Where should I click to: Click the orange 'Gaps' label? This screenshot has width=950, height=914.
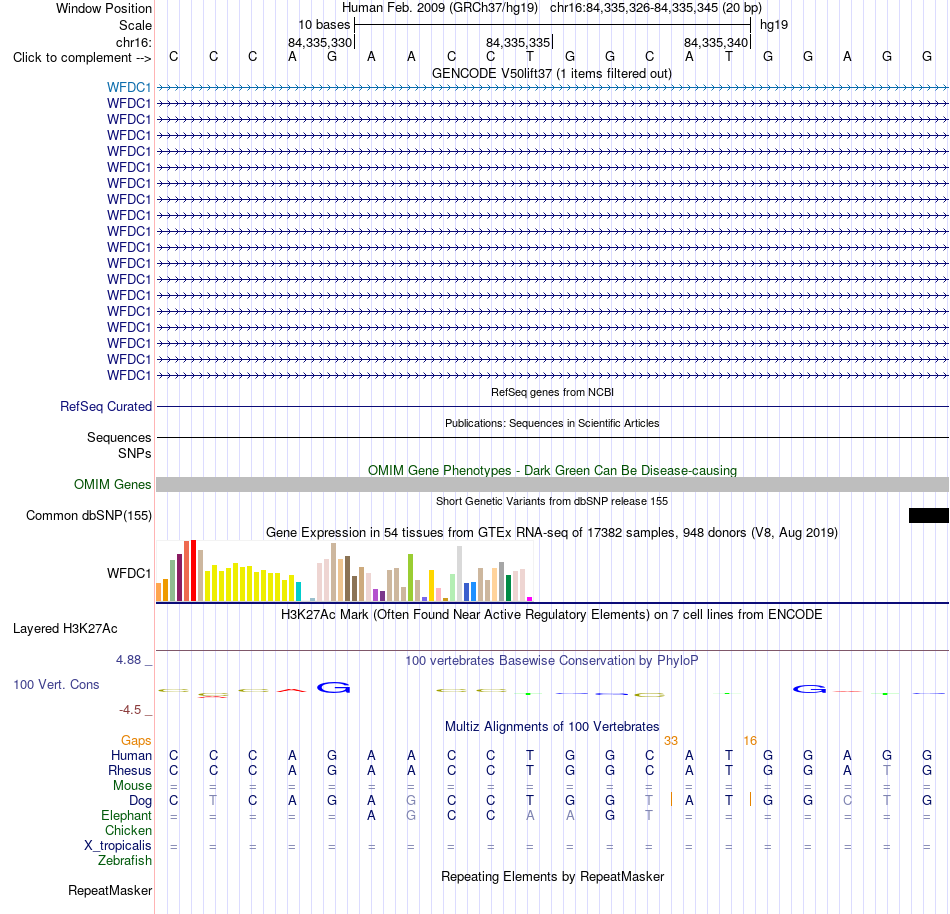pos(136,740)
